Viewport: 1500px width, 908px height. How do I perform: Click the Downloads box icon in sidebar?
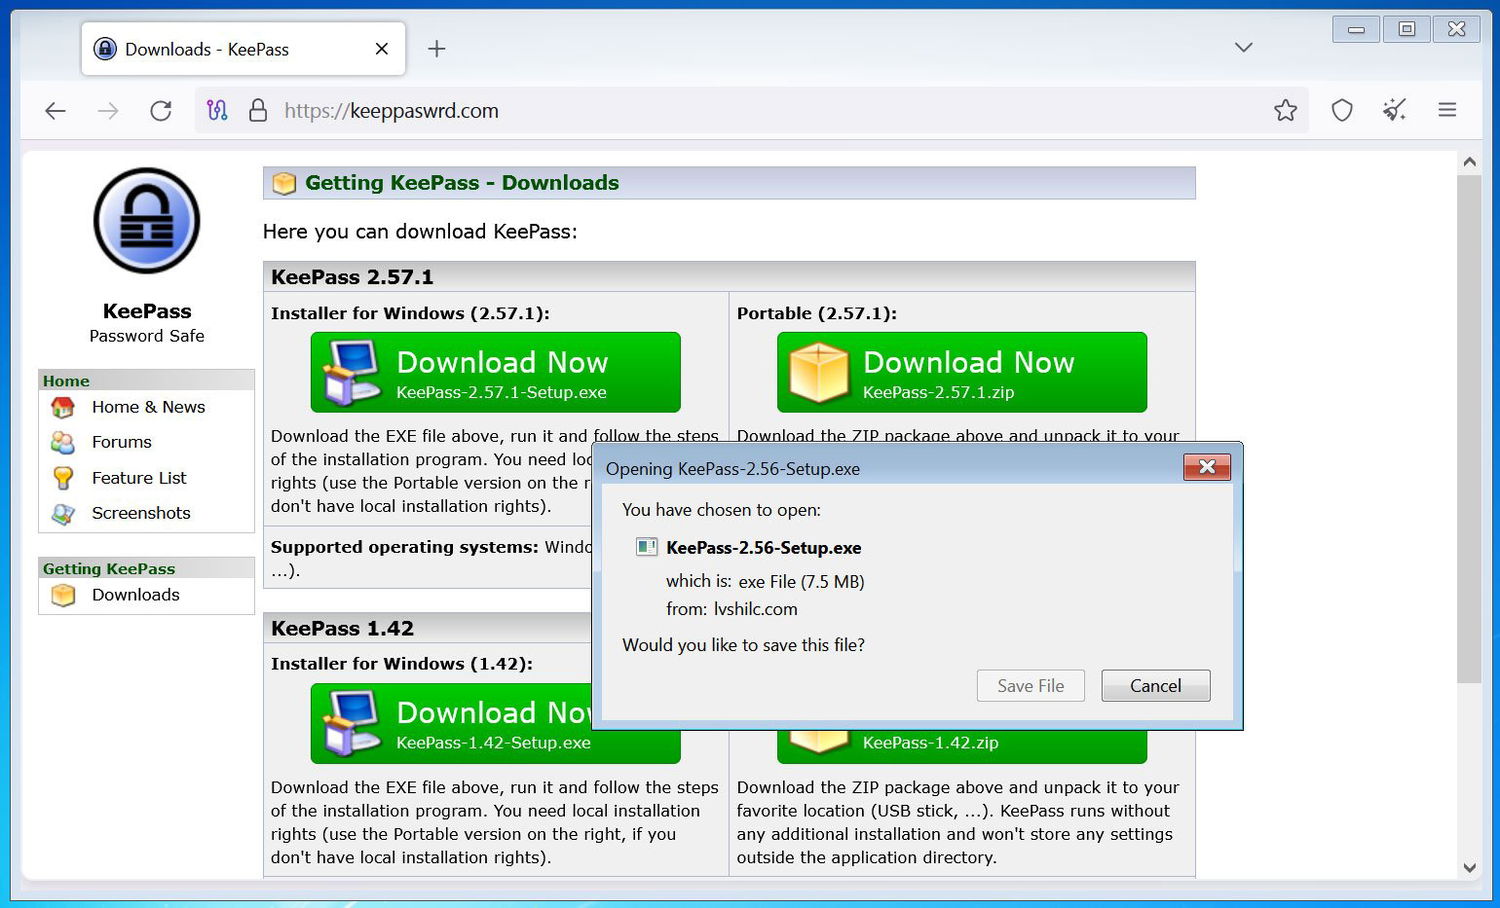pyautogui.click(x=63, y=595)
